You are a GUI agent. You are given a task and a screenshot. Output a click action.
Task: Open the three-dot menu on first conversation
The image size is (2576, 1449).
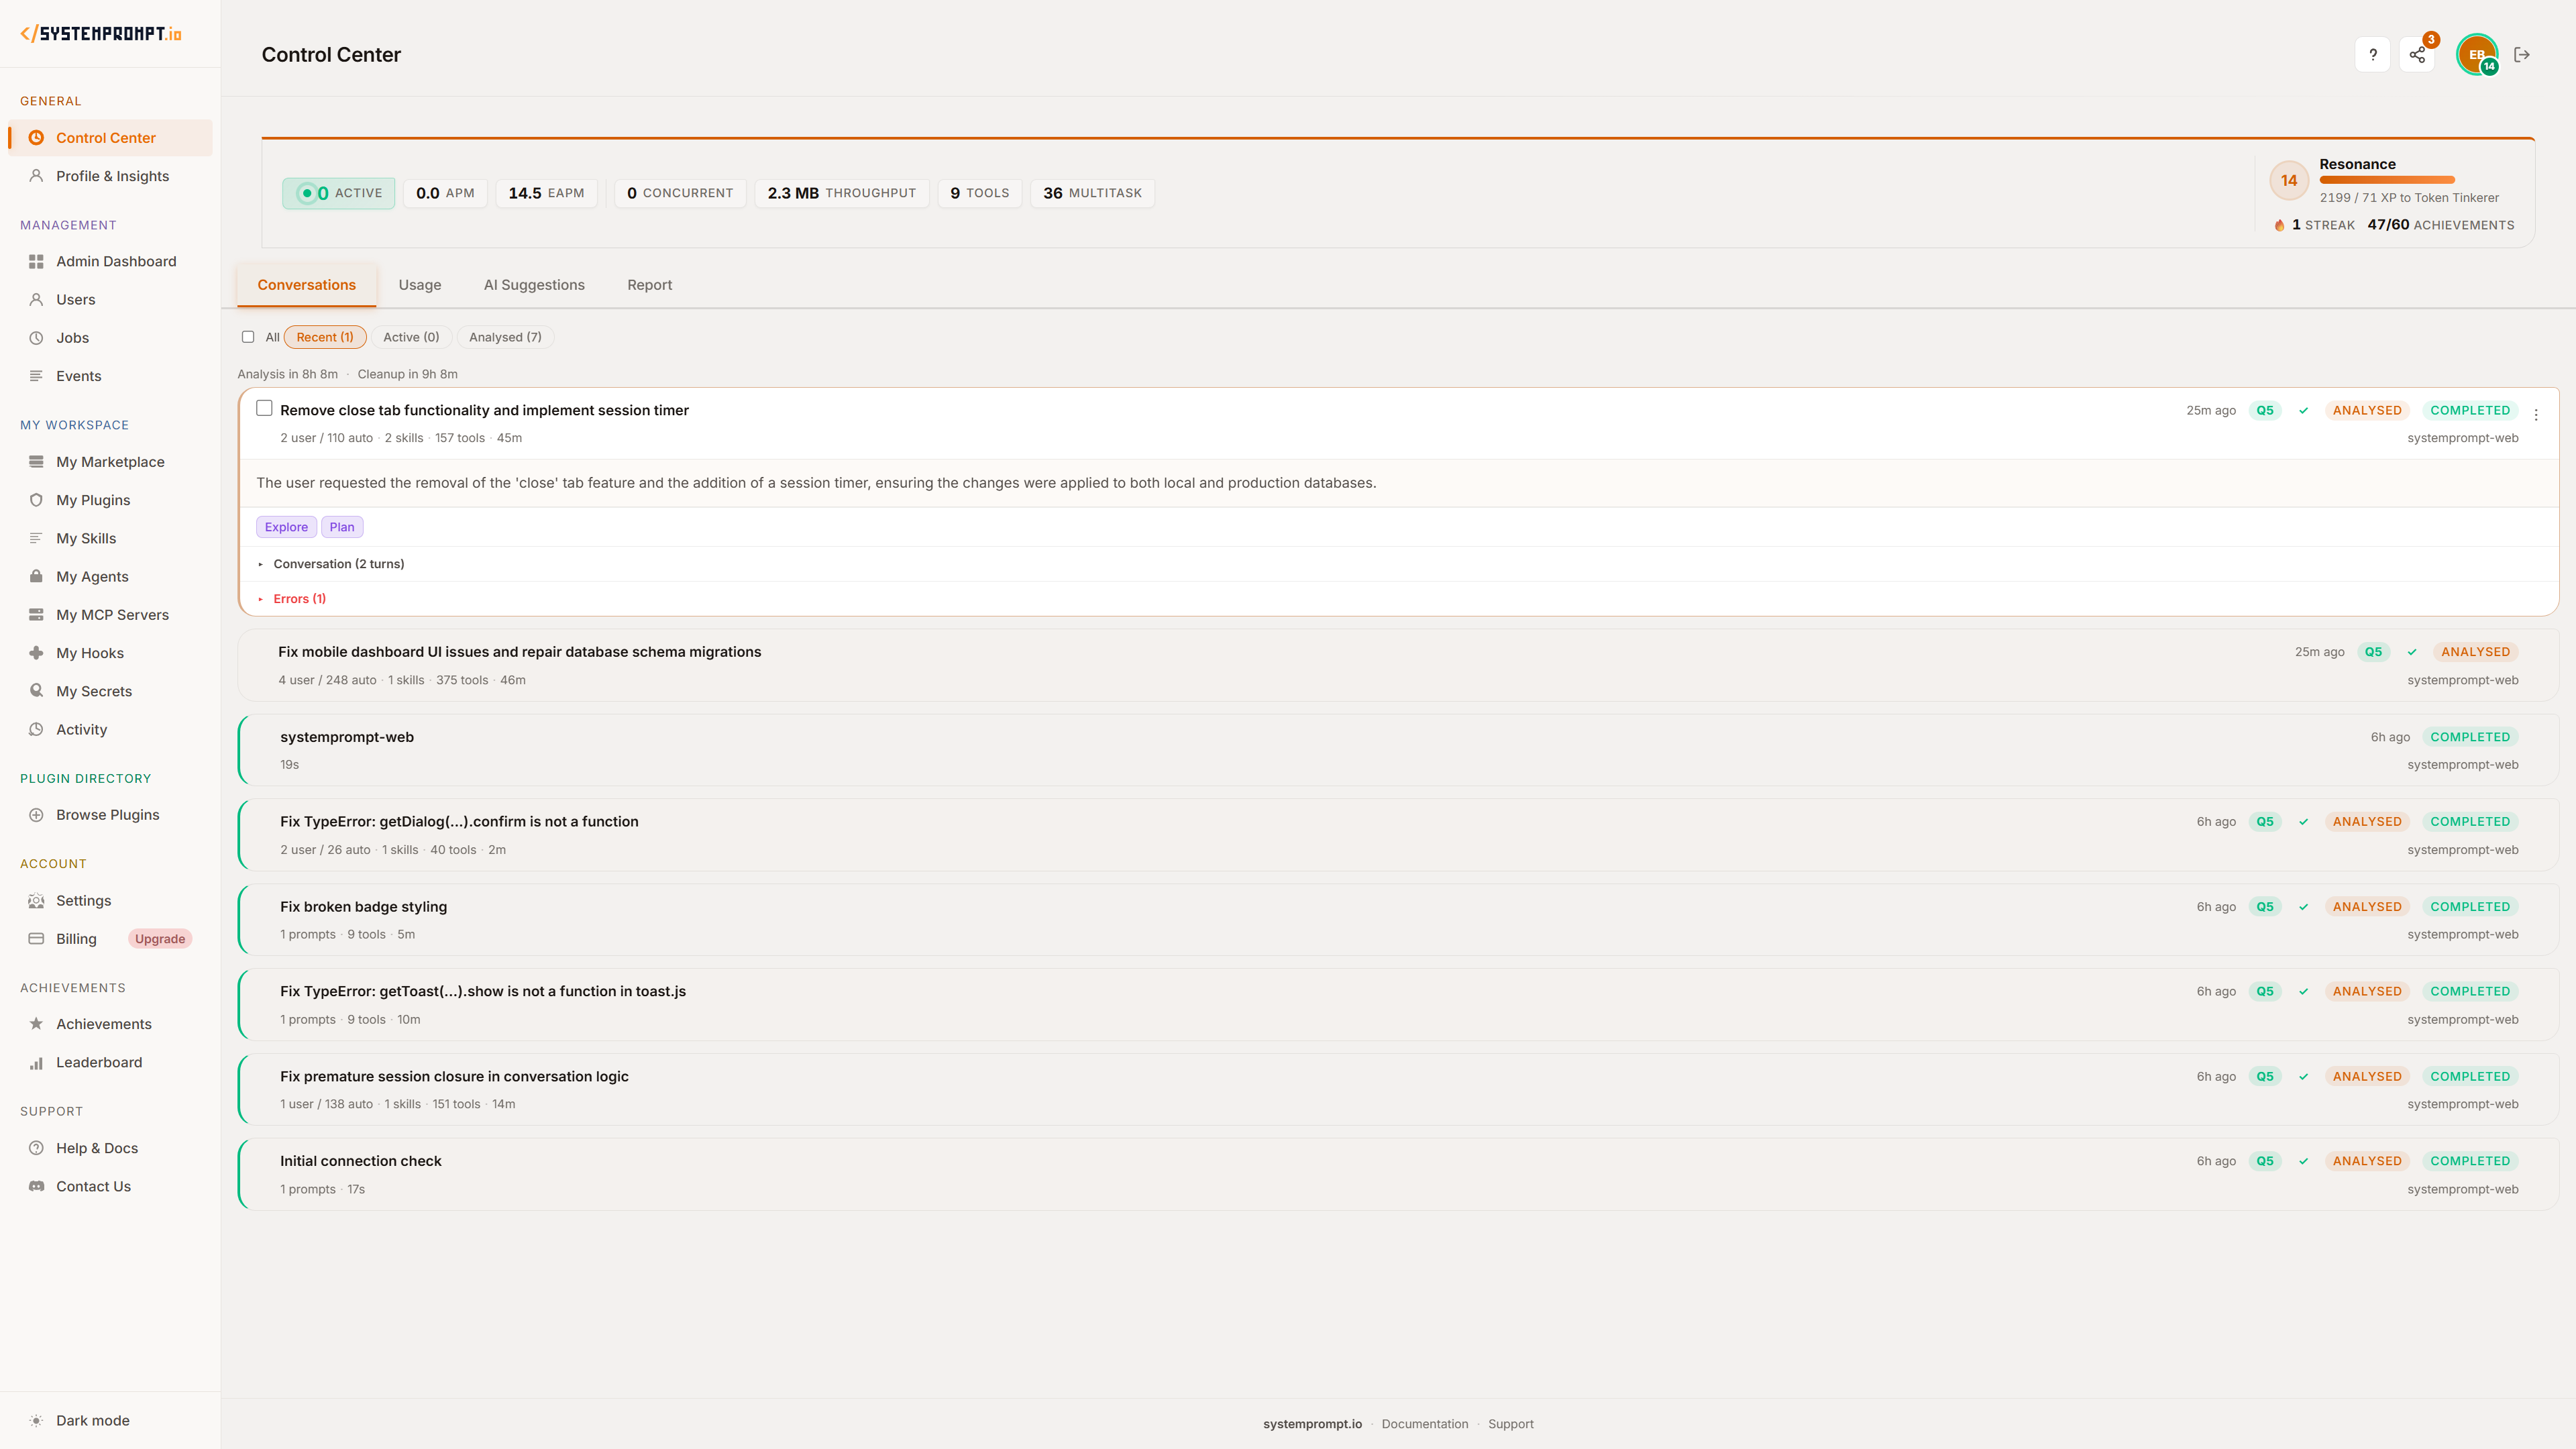click(2536, 414)
